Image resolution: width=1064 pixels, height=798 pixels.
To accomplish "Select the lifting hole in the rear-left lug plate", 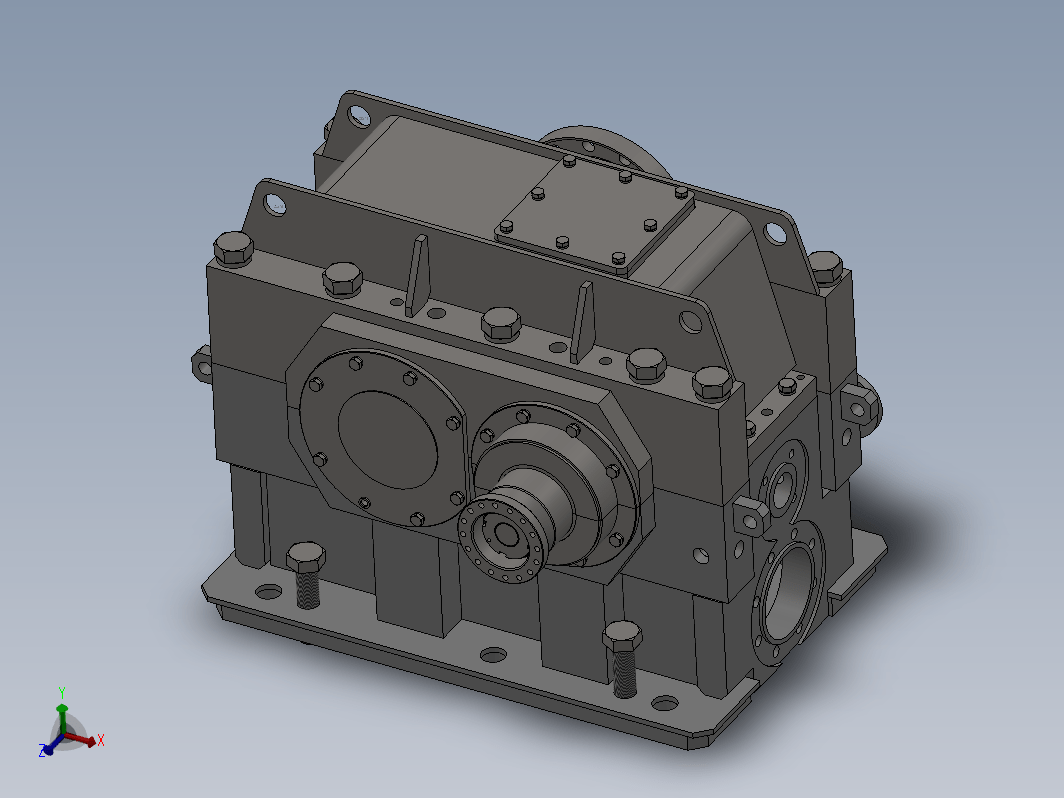I will tap(360, 116).
